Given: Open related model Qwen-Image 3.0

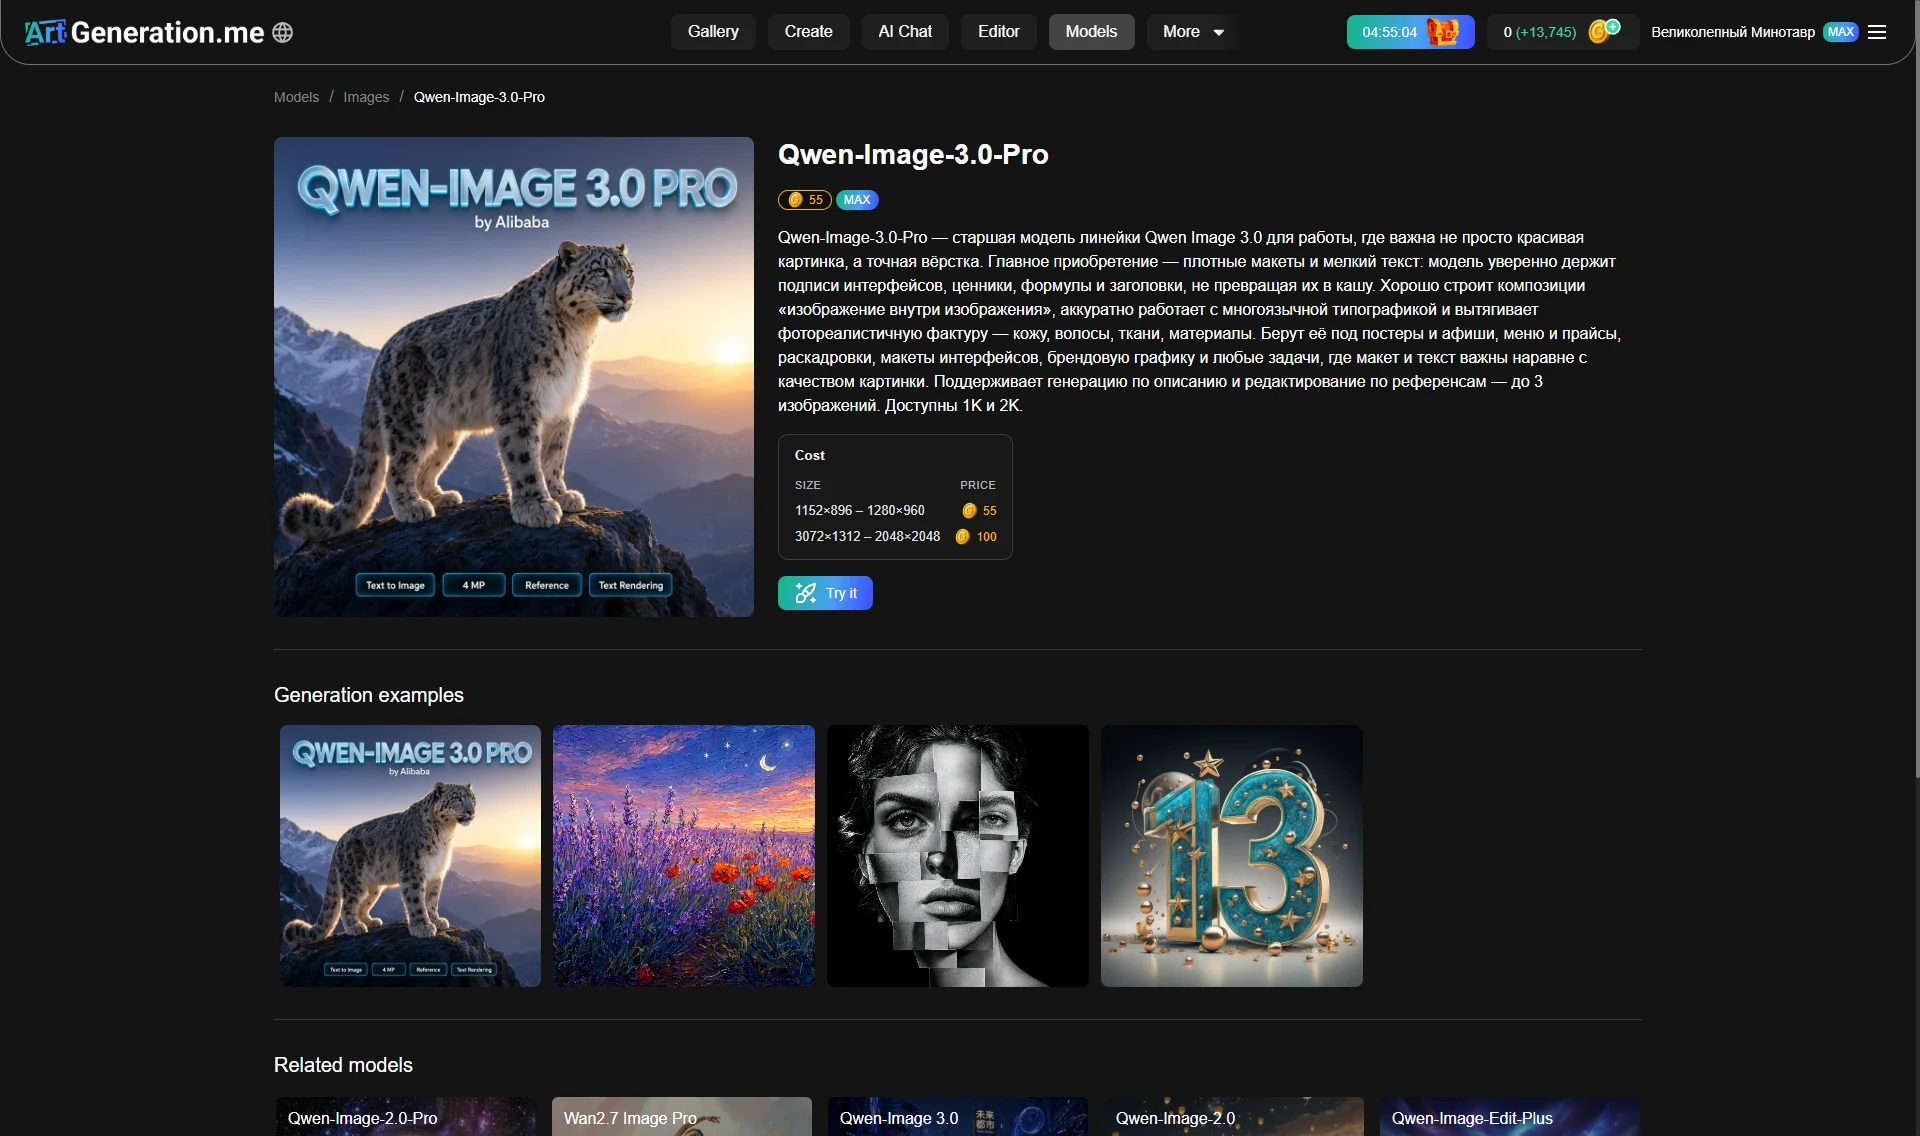Looking at the screenshot, I should (958, 1117).
